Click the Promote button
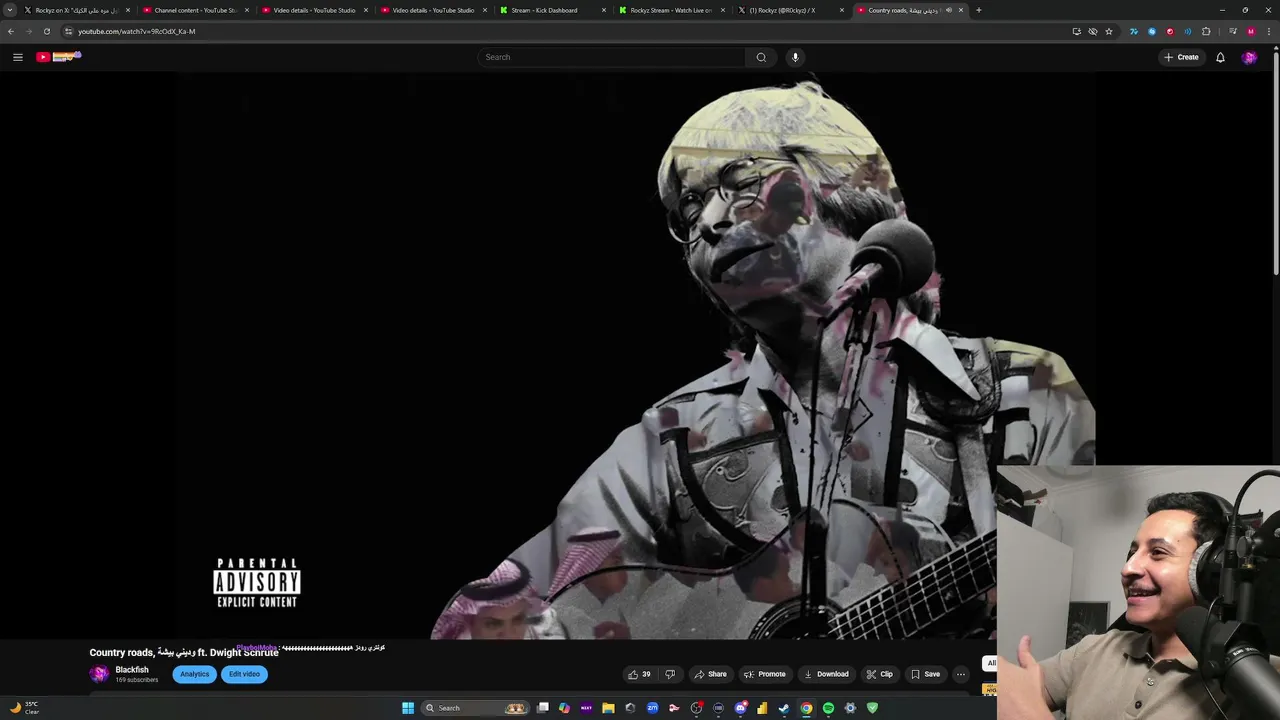The height and width of the screenshot is (720, 1280). point(764,674)
